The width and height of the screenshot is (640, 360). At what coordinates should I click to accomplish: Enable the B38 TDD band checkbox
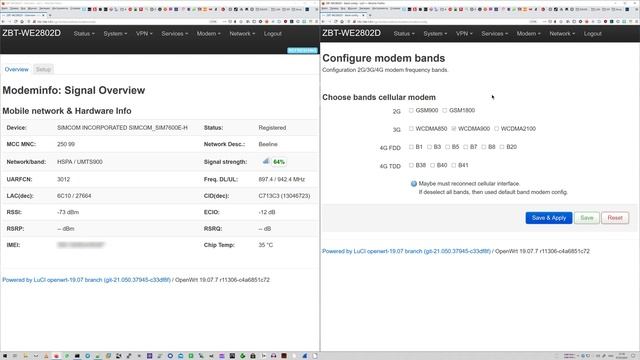[x=411, y=165]
